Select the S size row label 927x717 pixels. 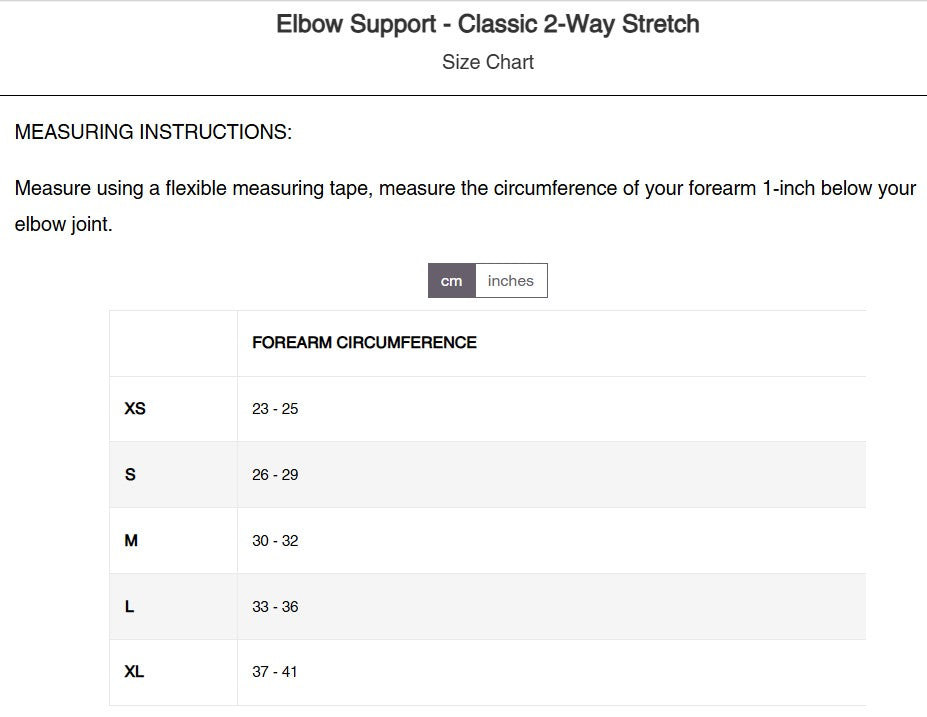pos(130,475)
